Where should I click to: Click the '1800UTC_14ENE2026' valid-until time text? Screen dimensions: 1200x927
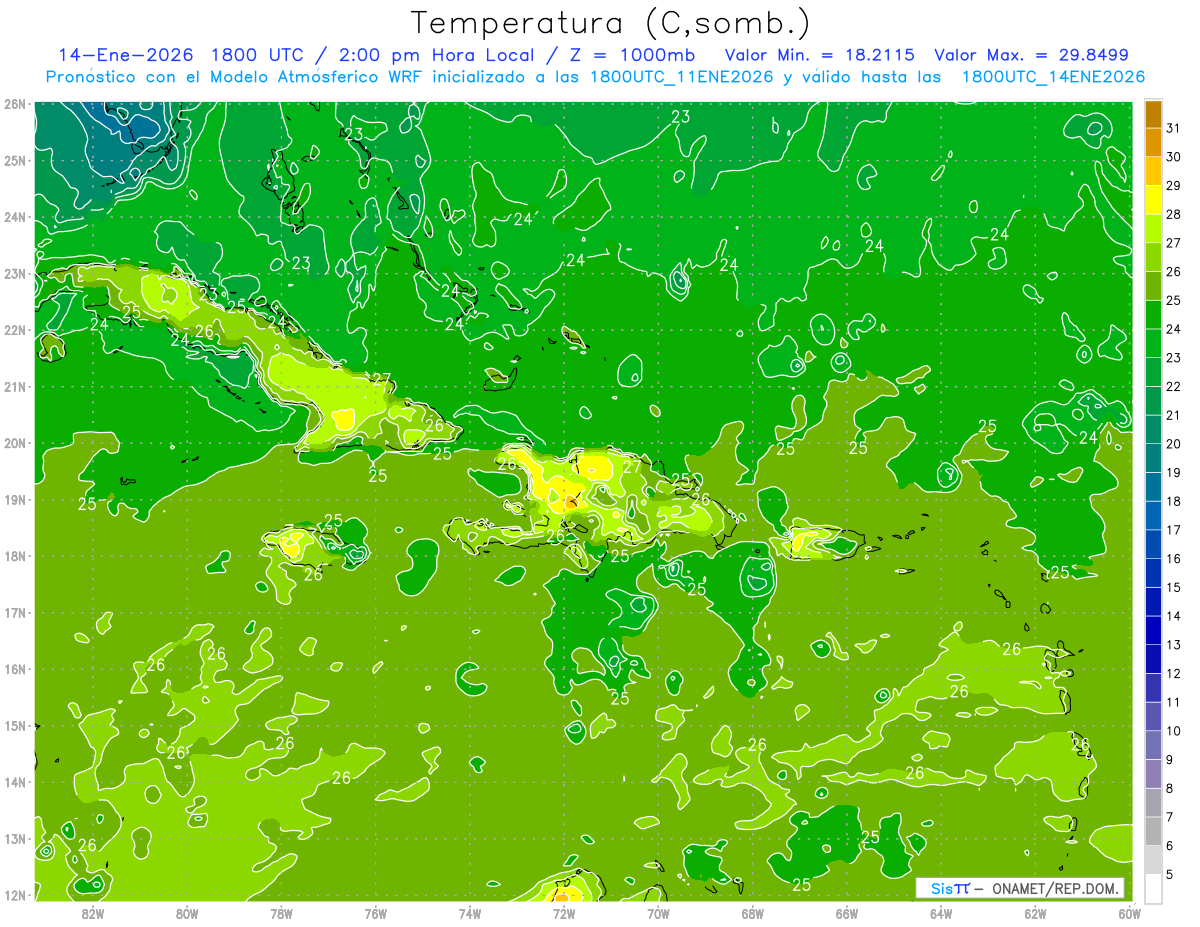pos(1053,77)
